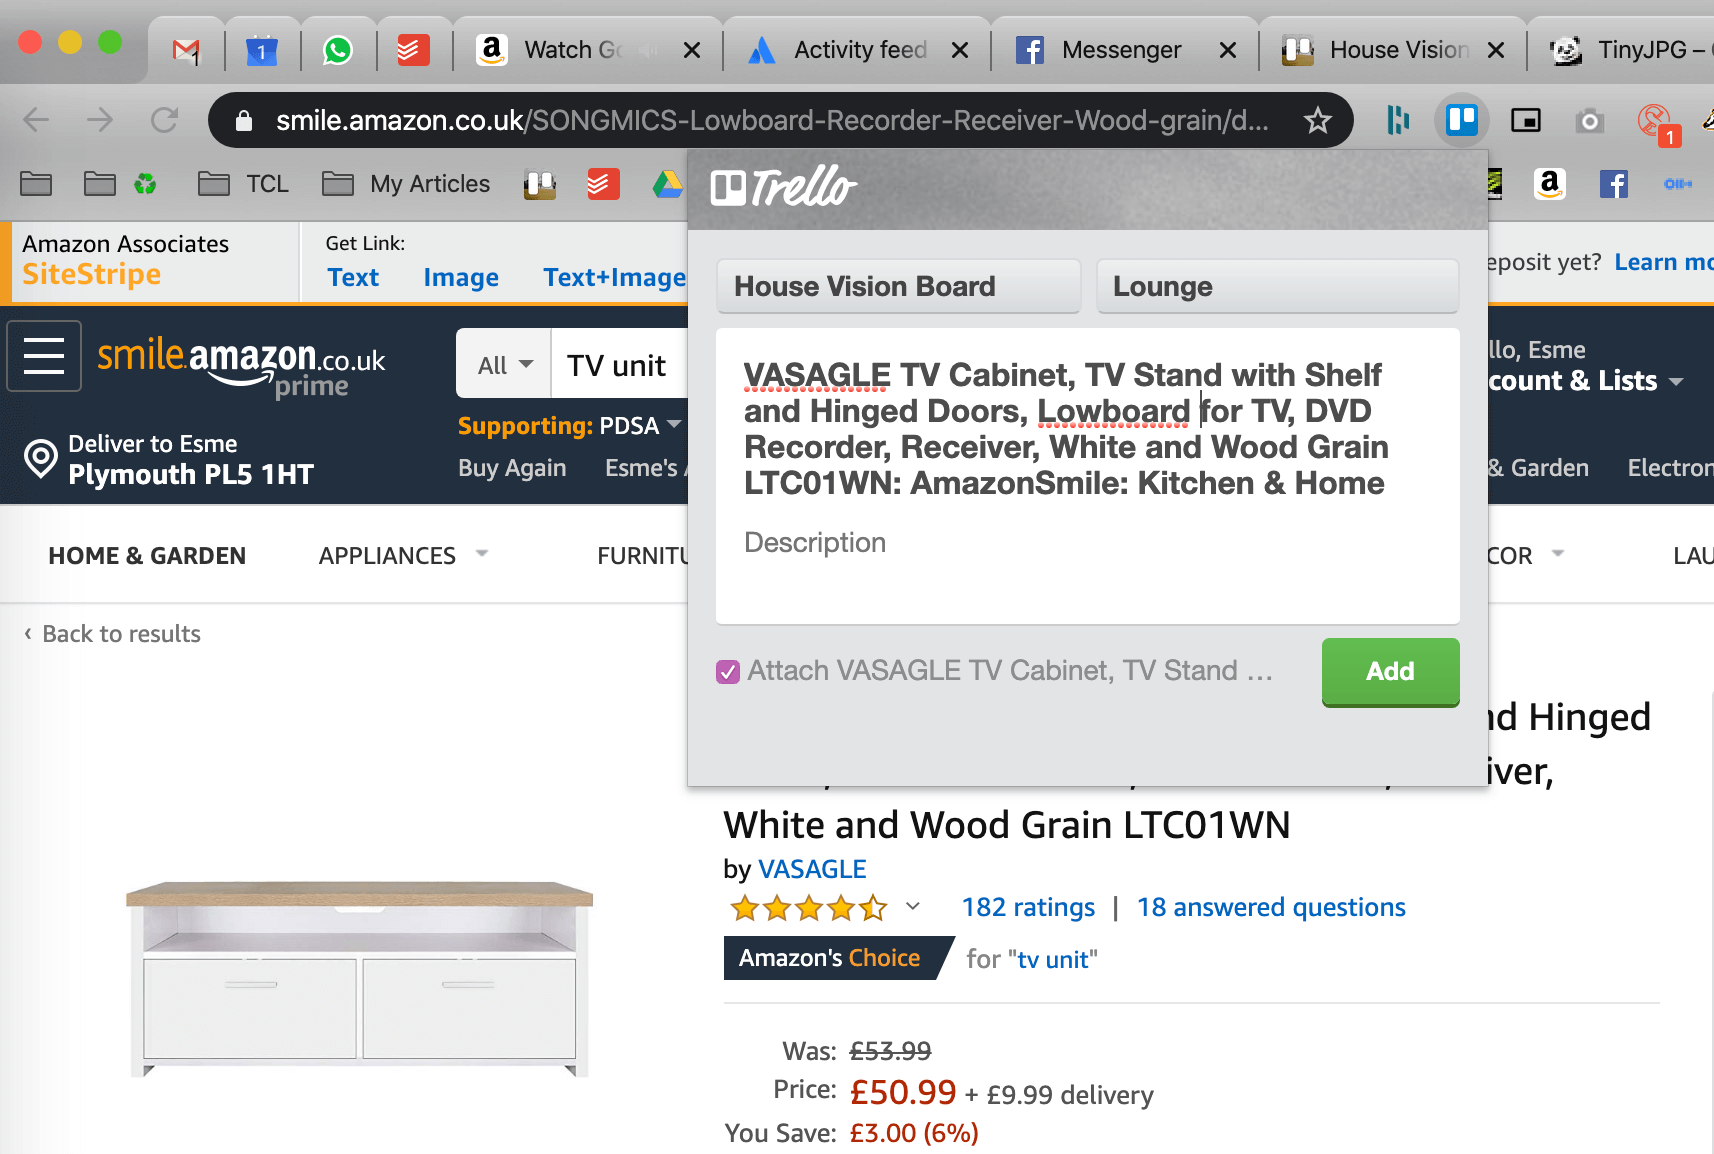Screen dimensions: 1714x1154
Task: Toggle the Attach VASAGLE TV Cabinet checkbox
Action: (x=728, y=672)
